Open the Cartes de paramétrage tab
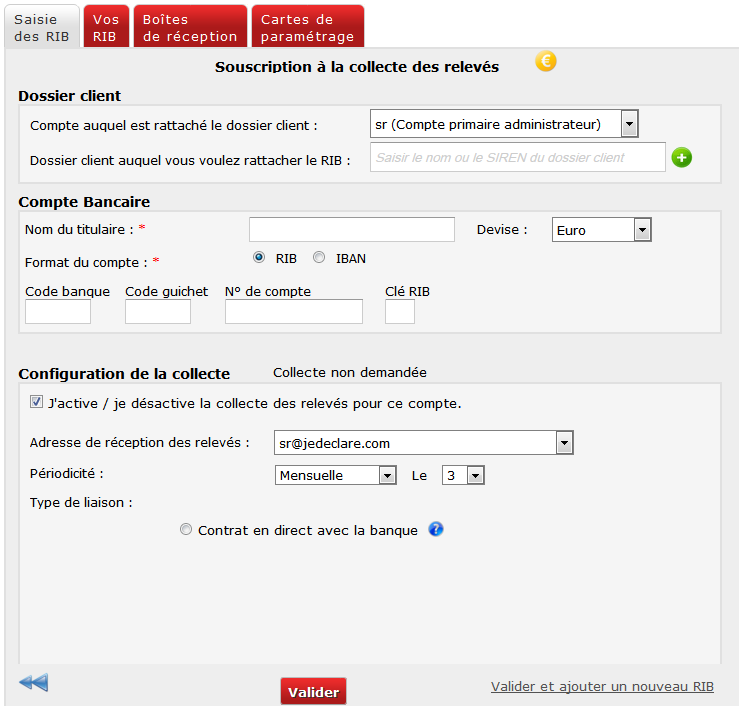 (x=307, y=27)
